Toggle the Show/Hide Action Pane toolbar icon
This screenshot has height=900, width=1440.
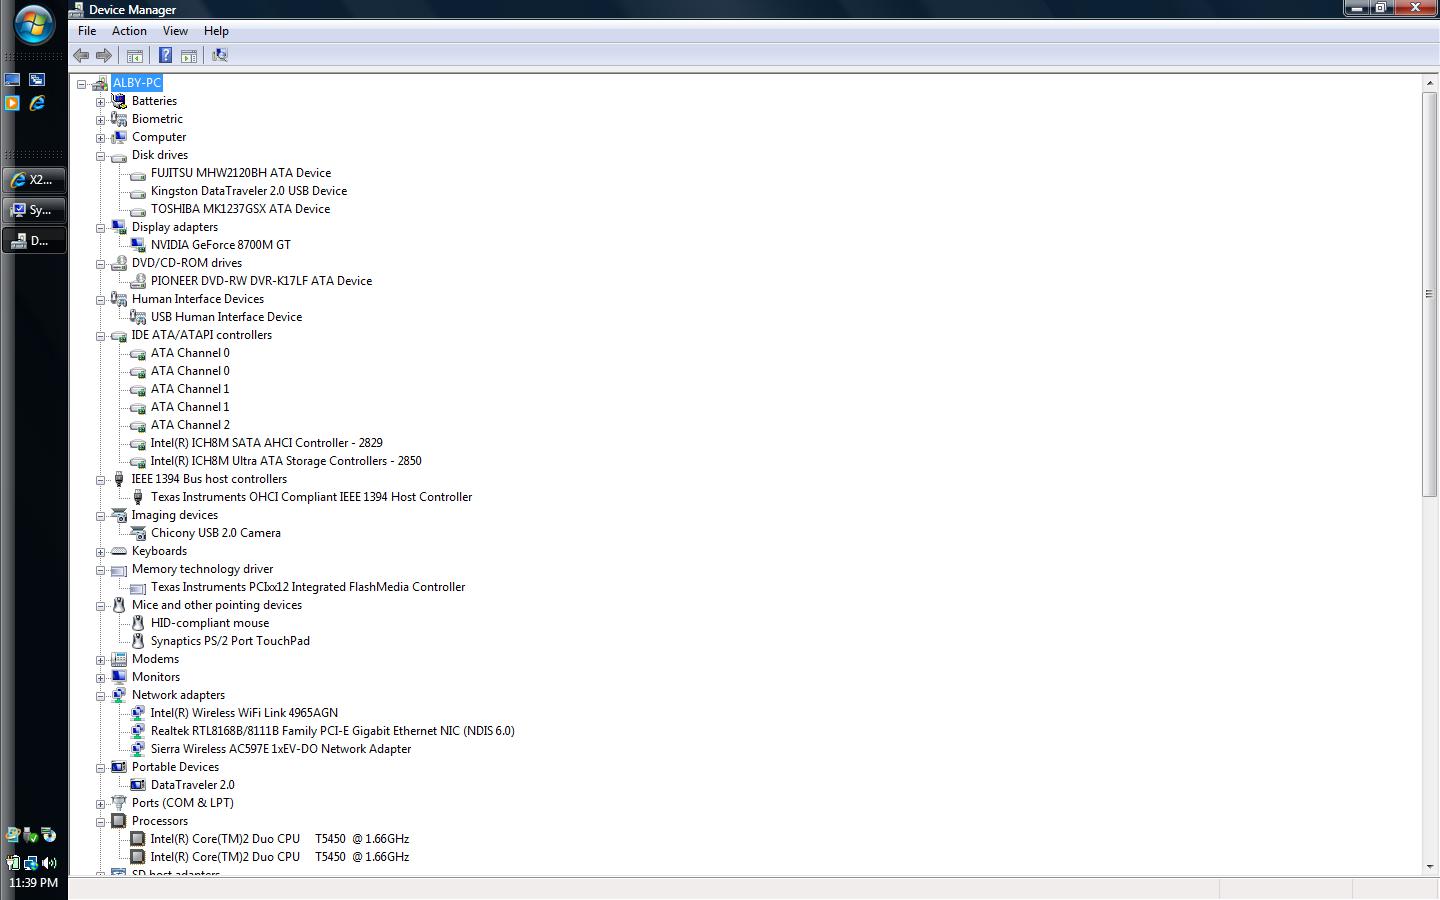coord(188,55)
